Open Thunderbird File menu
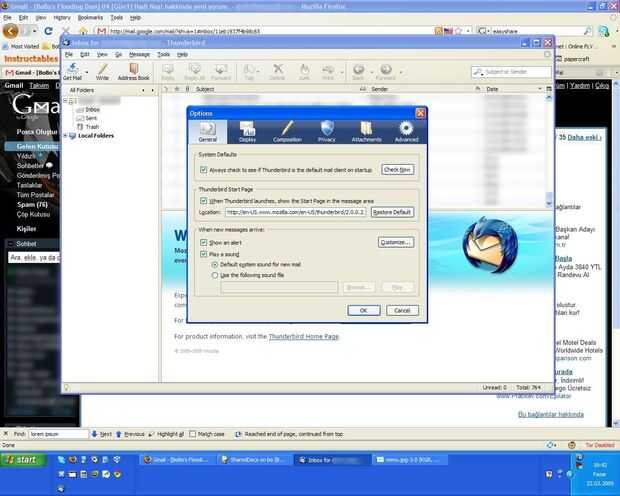 coord(69,55)
